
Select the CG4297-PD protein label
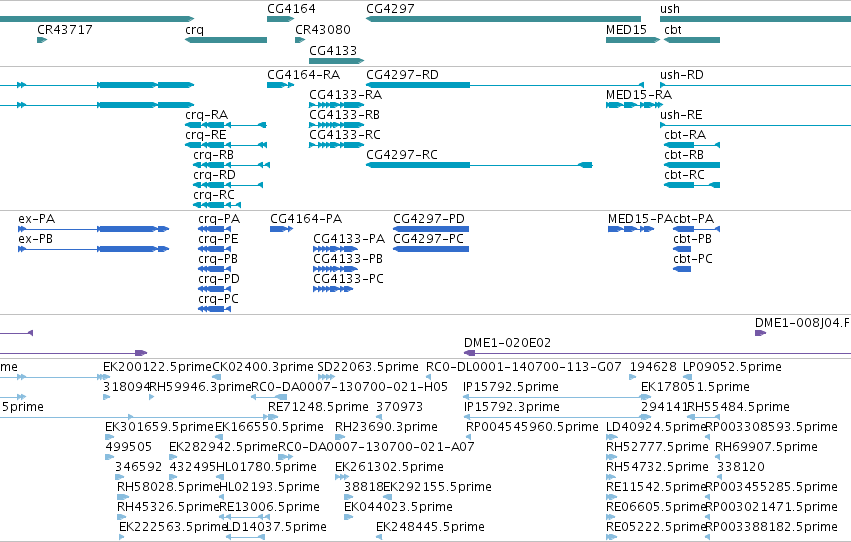pyautogui.click(x=429, y=219)
